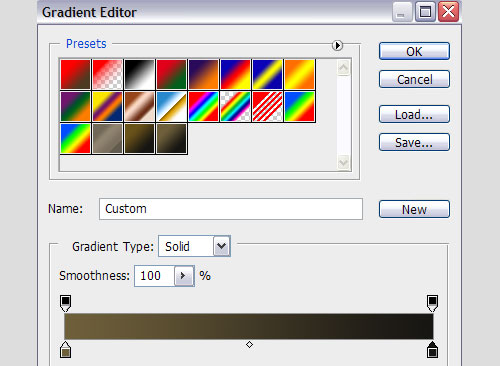Select the transparent rainbow gradient preset
Viewport: 500px width, 366px height.
coord(235,106)
